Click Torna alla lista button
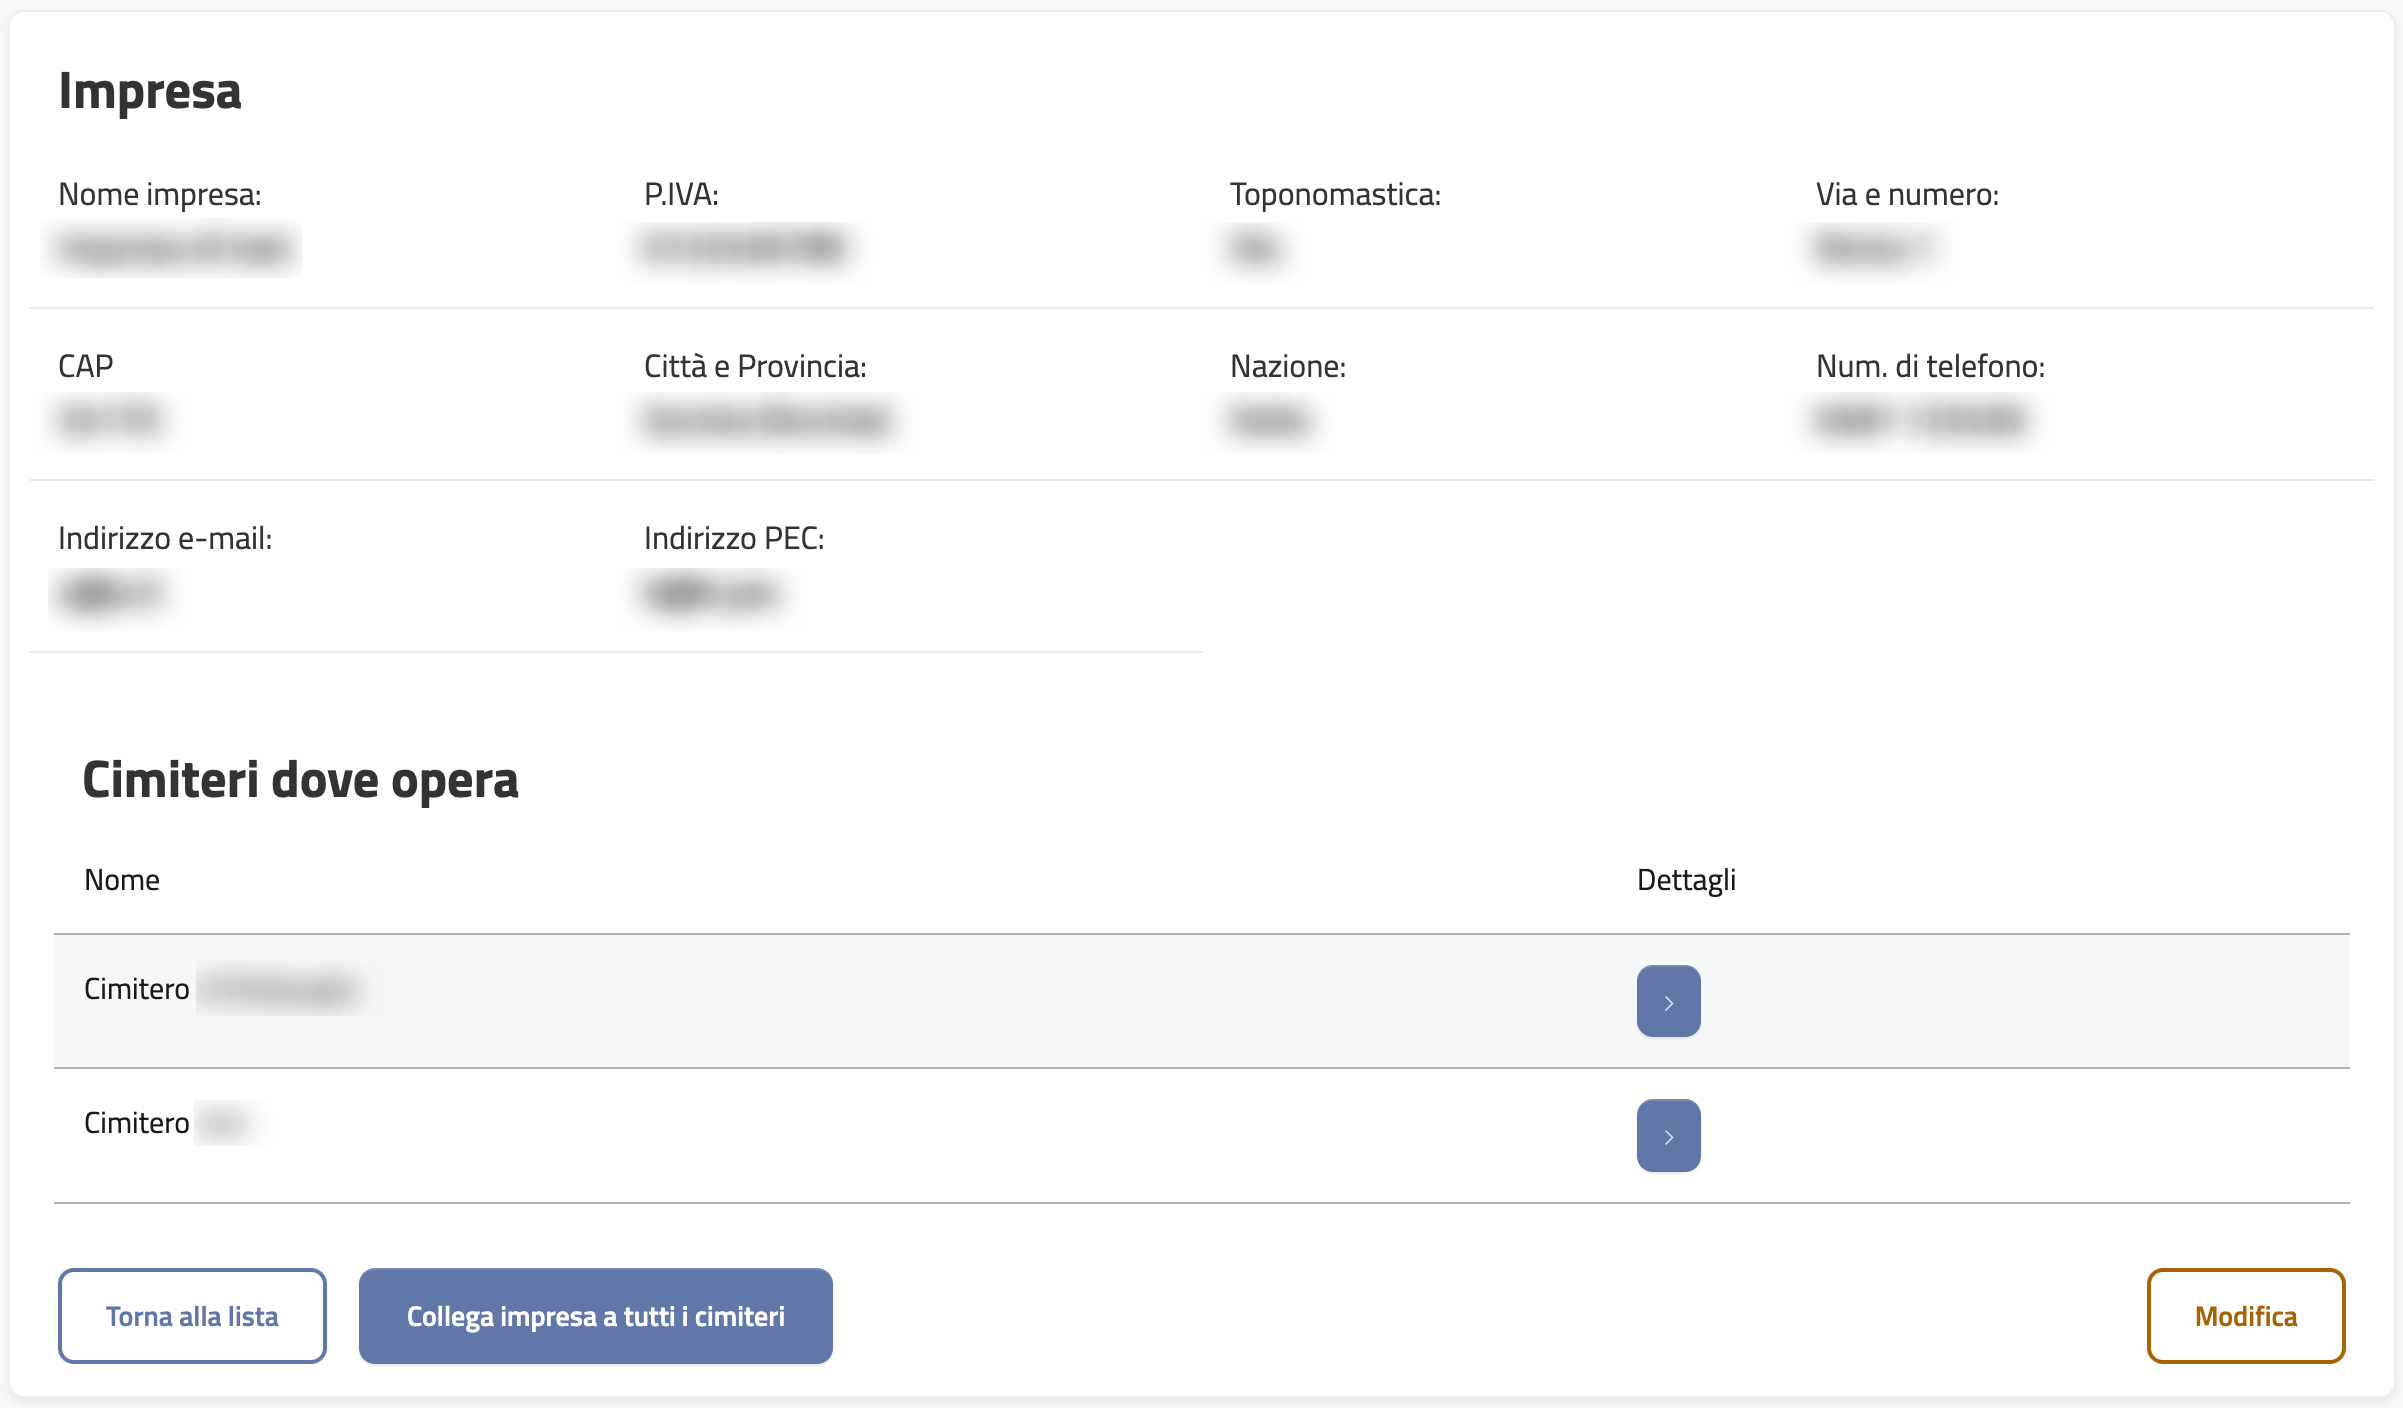The image size is (2403, 1408). click(192, 1316)
